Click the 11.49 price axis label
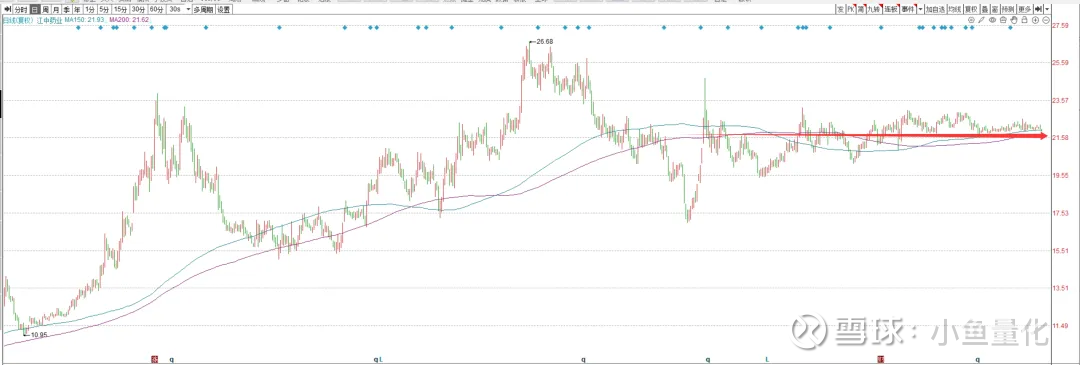The height and width of the screenshot is (365, 1080). pos(1059,325)
